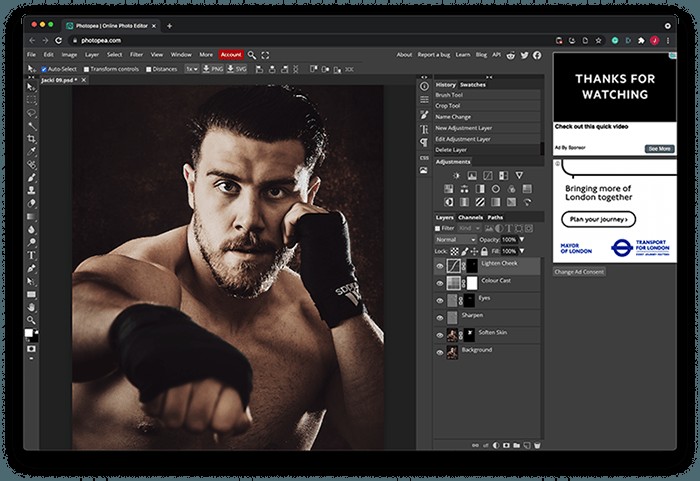Create new folder in Layers panel

click(517, 445)
